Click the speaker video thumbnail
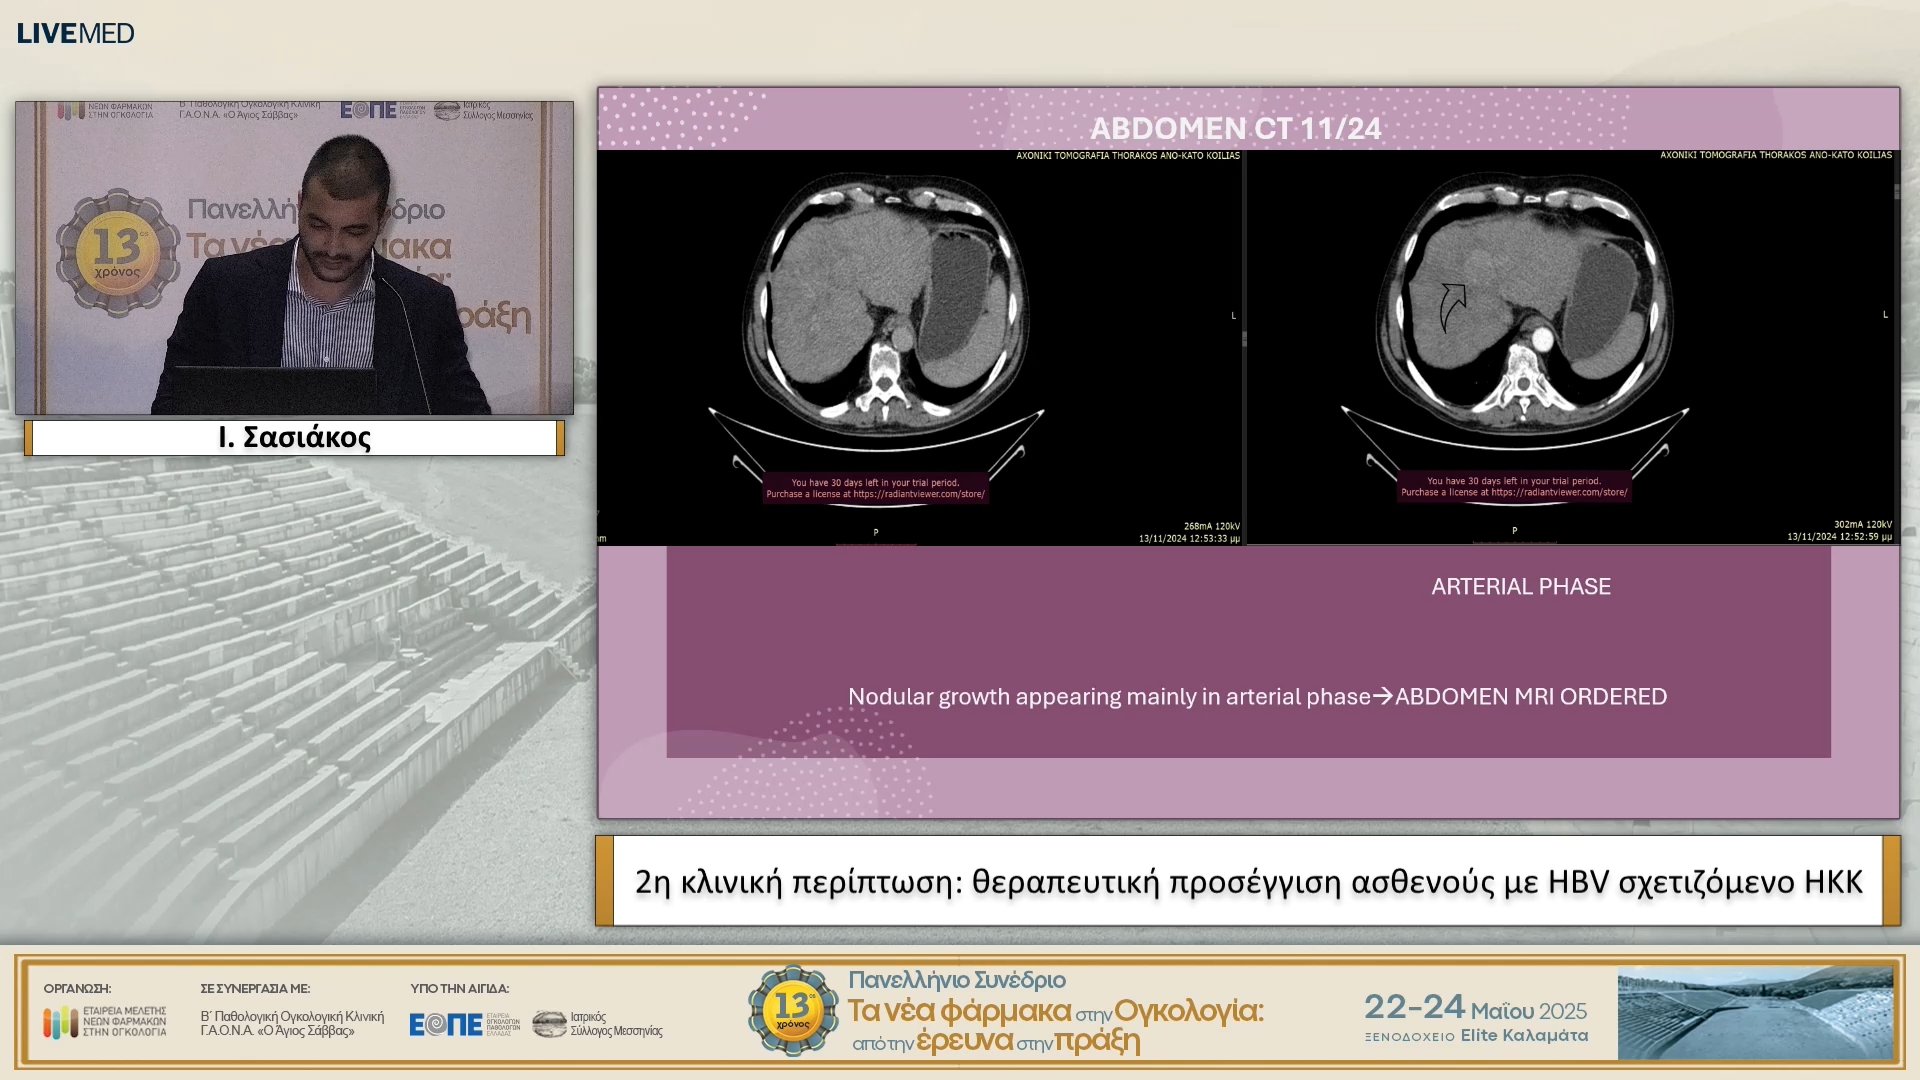Image resolution: width=1920 pixels, height=1080 pixels. [294, 258]
